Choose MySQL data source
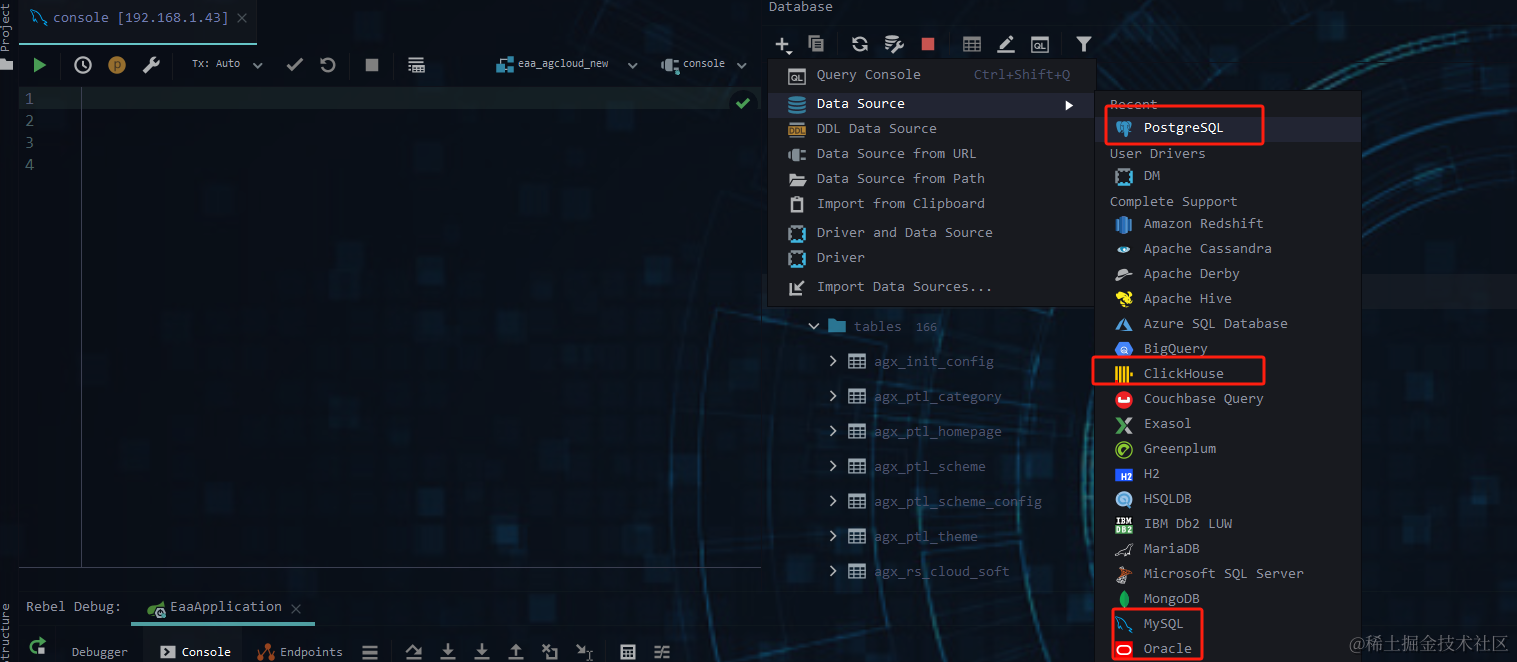 tap(1228, 624)
